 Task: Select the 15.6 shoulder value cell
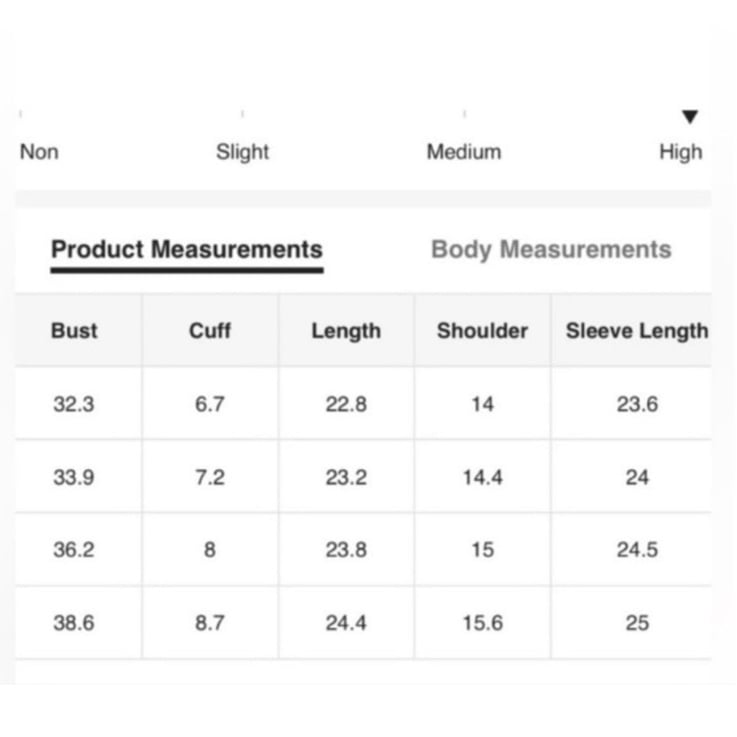pos(483,623)
